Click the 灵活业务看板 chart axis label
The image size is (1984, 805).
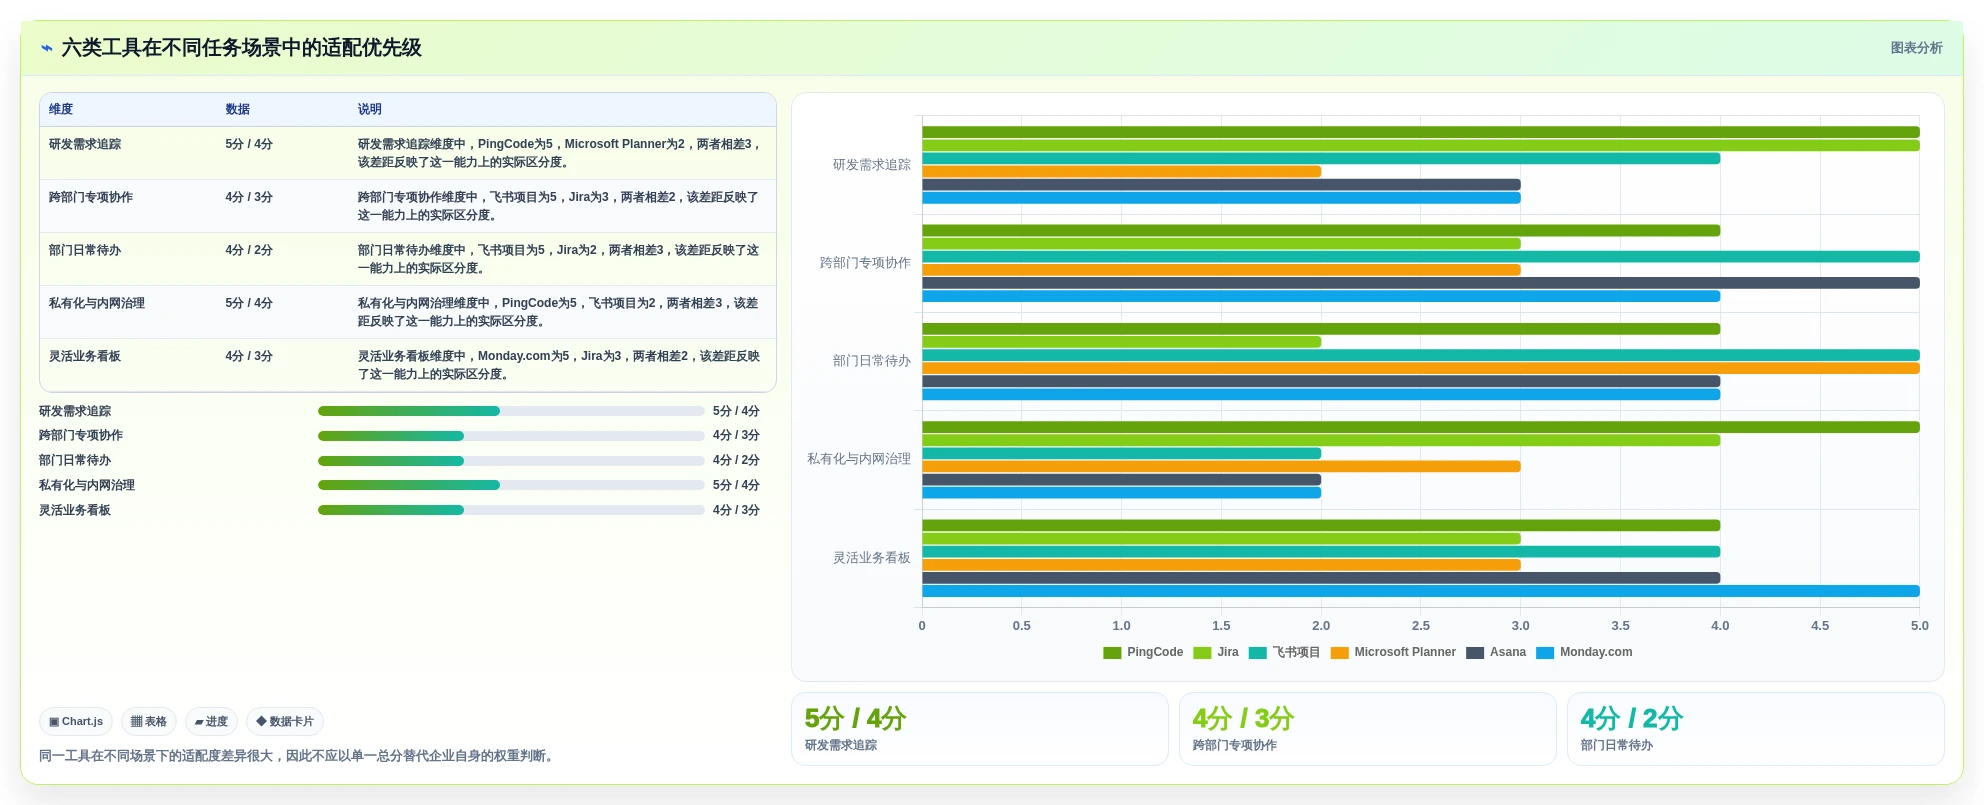coord(872,558)
